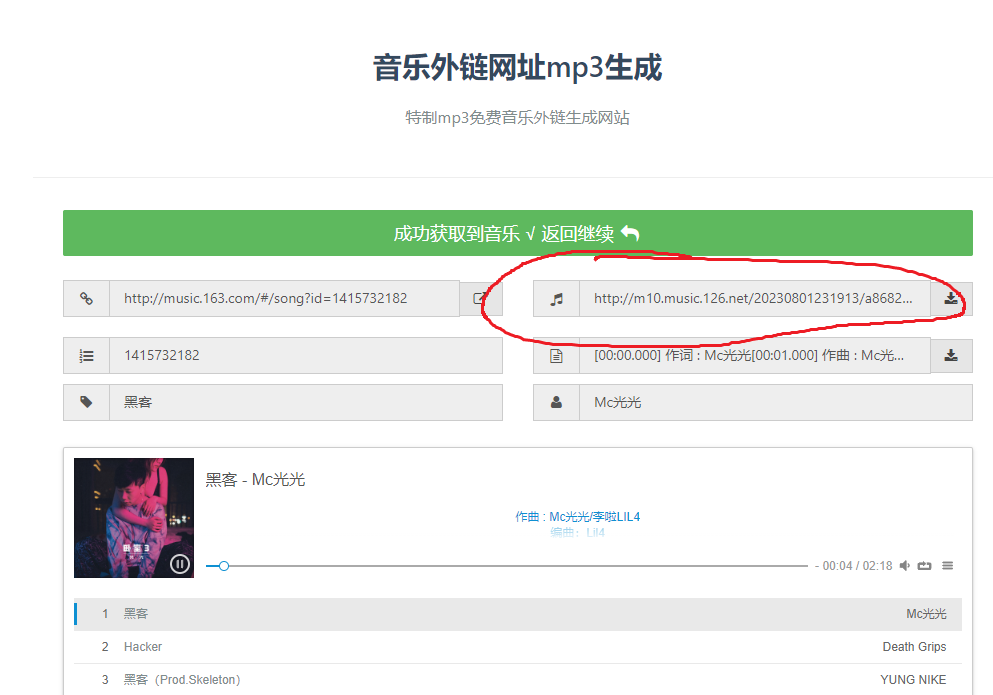Image resolution: width=993 pixels, height=695 pixels.
Task: Click the subtitle 特制mp3免费音乐外链生成网站
Action: click(x=517, y=118)
